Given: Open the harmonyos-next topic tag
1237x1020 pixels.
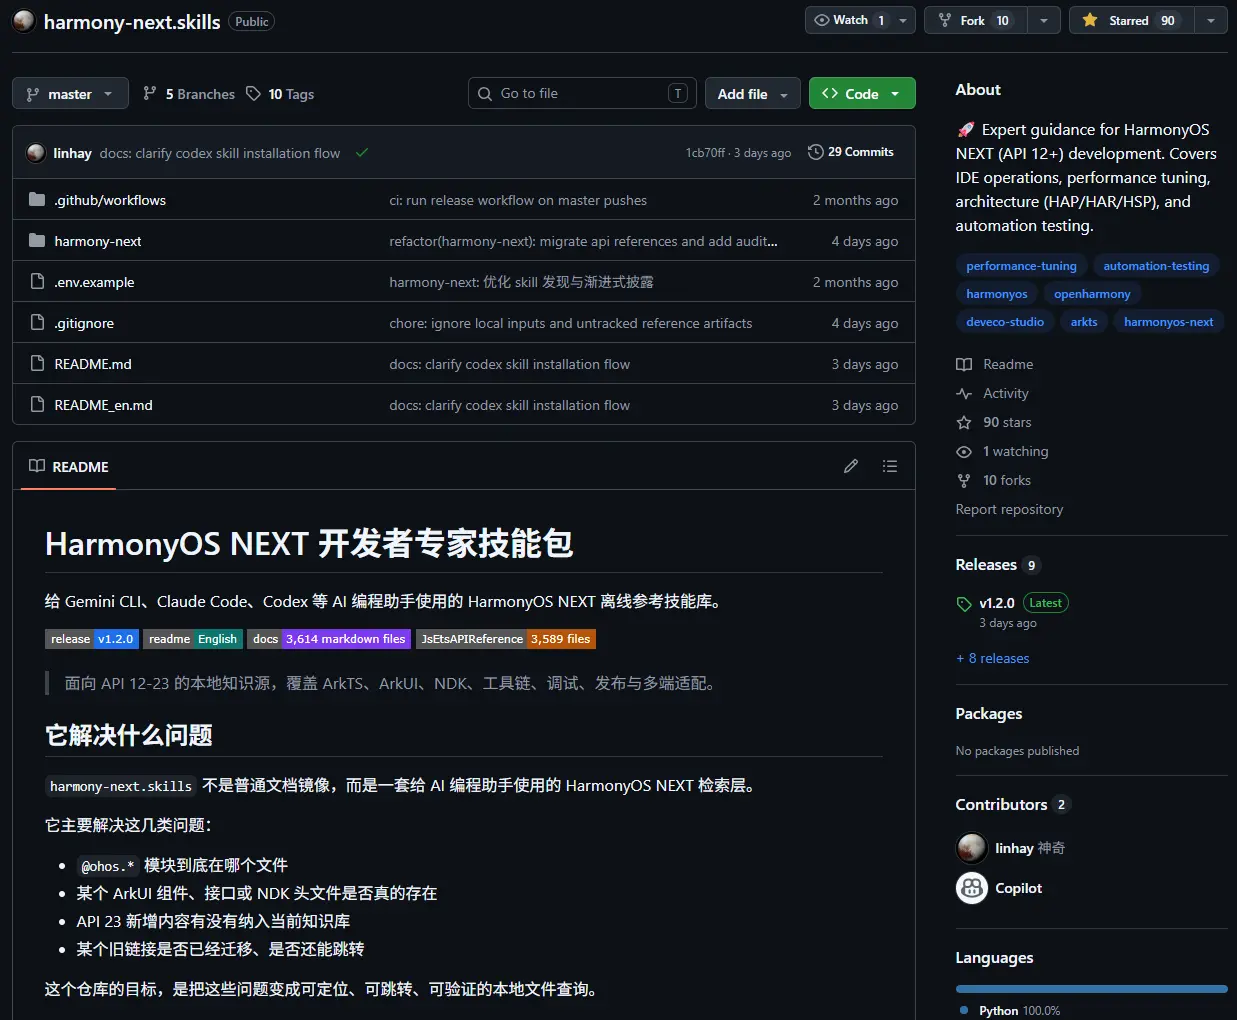Looking at the screenshot, I should click(x=1168, y=322).
